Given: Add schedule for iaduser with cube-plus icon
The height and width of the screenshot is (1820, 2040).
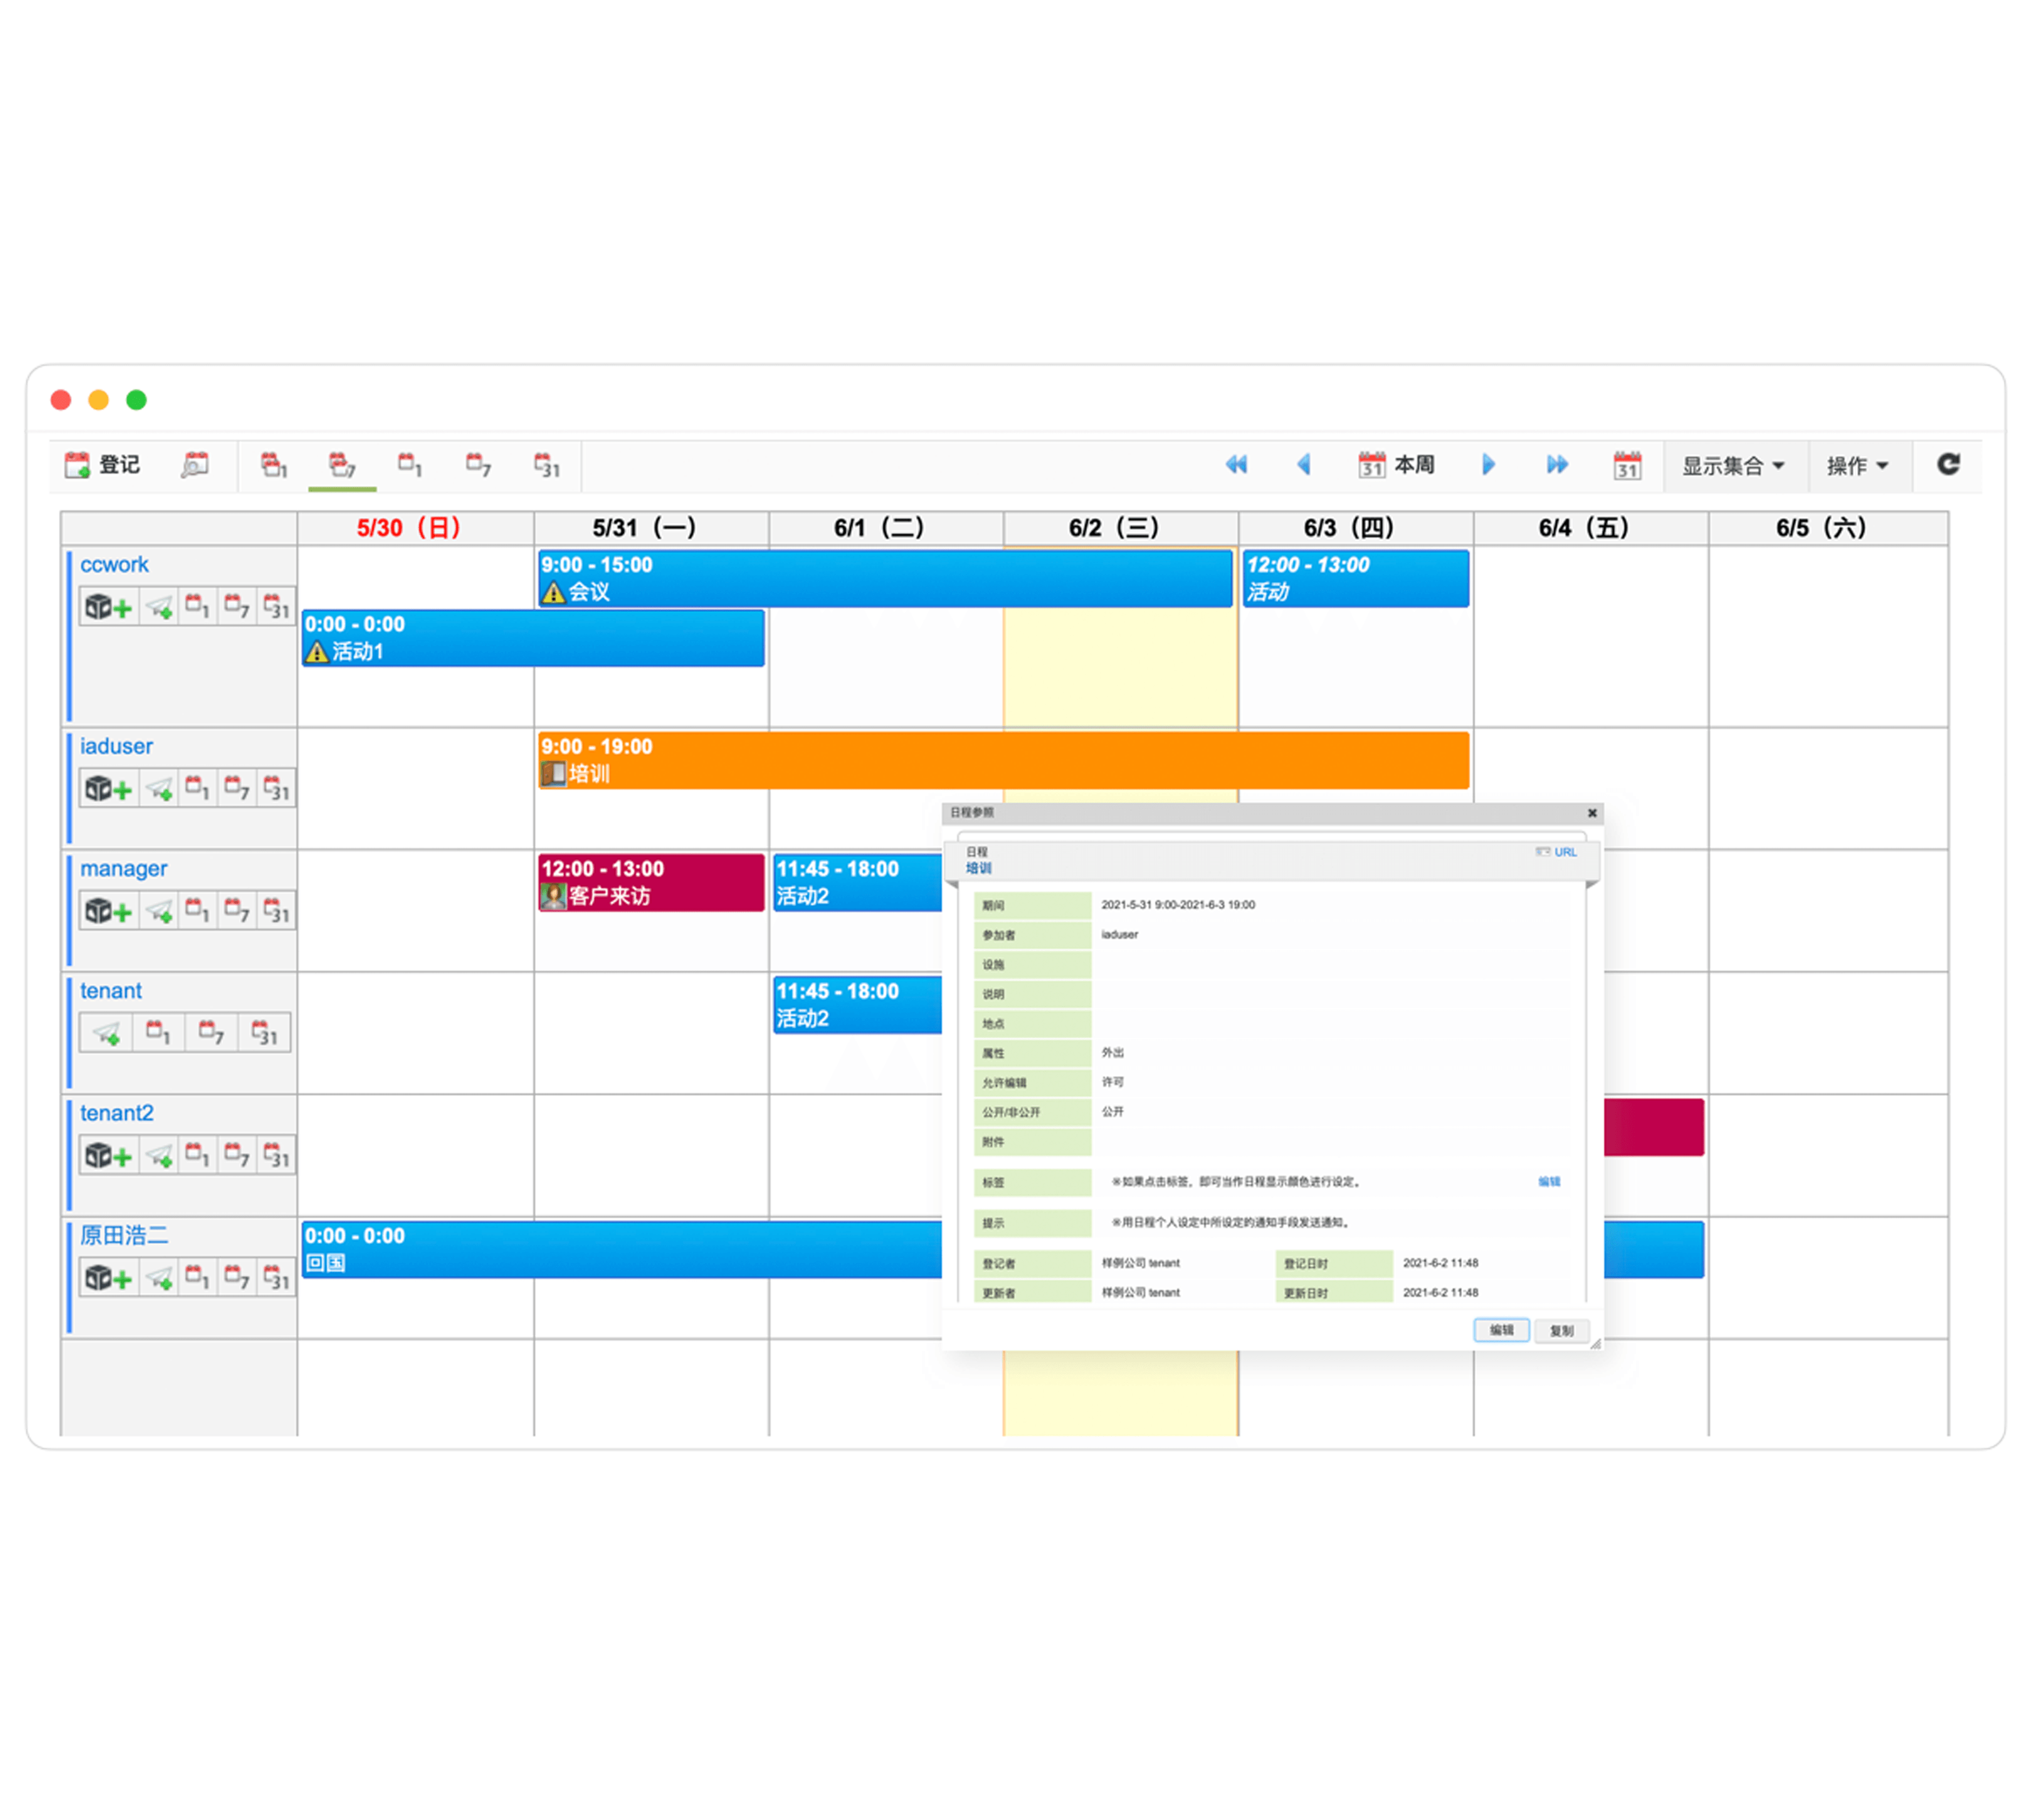Looking at the screenshot, I should (x=108, y=789).
